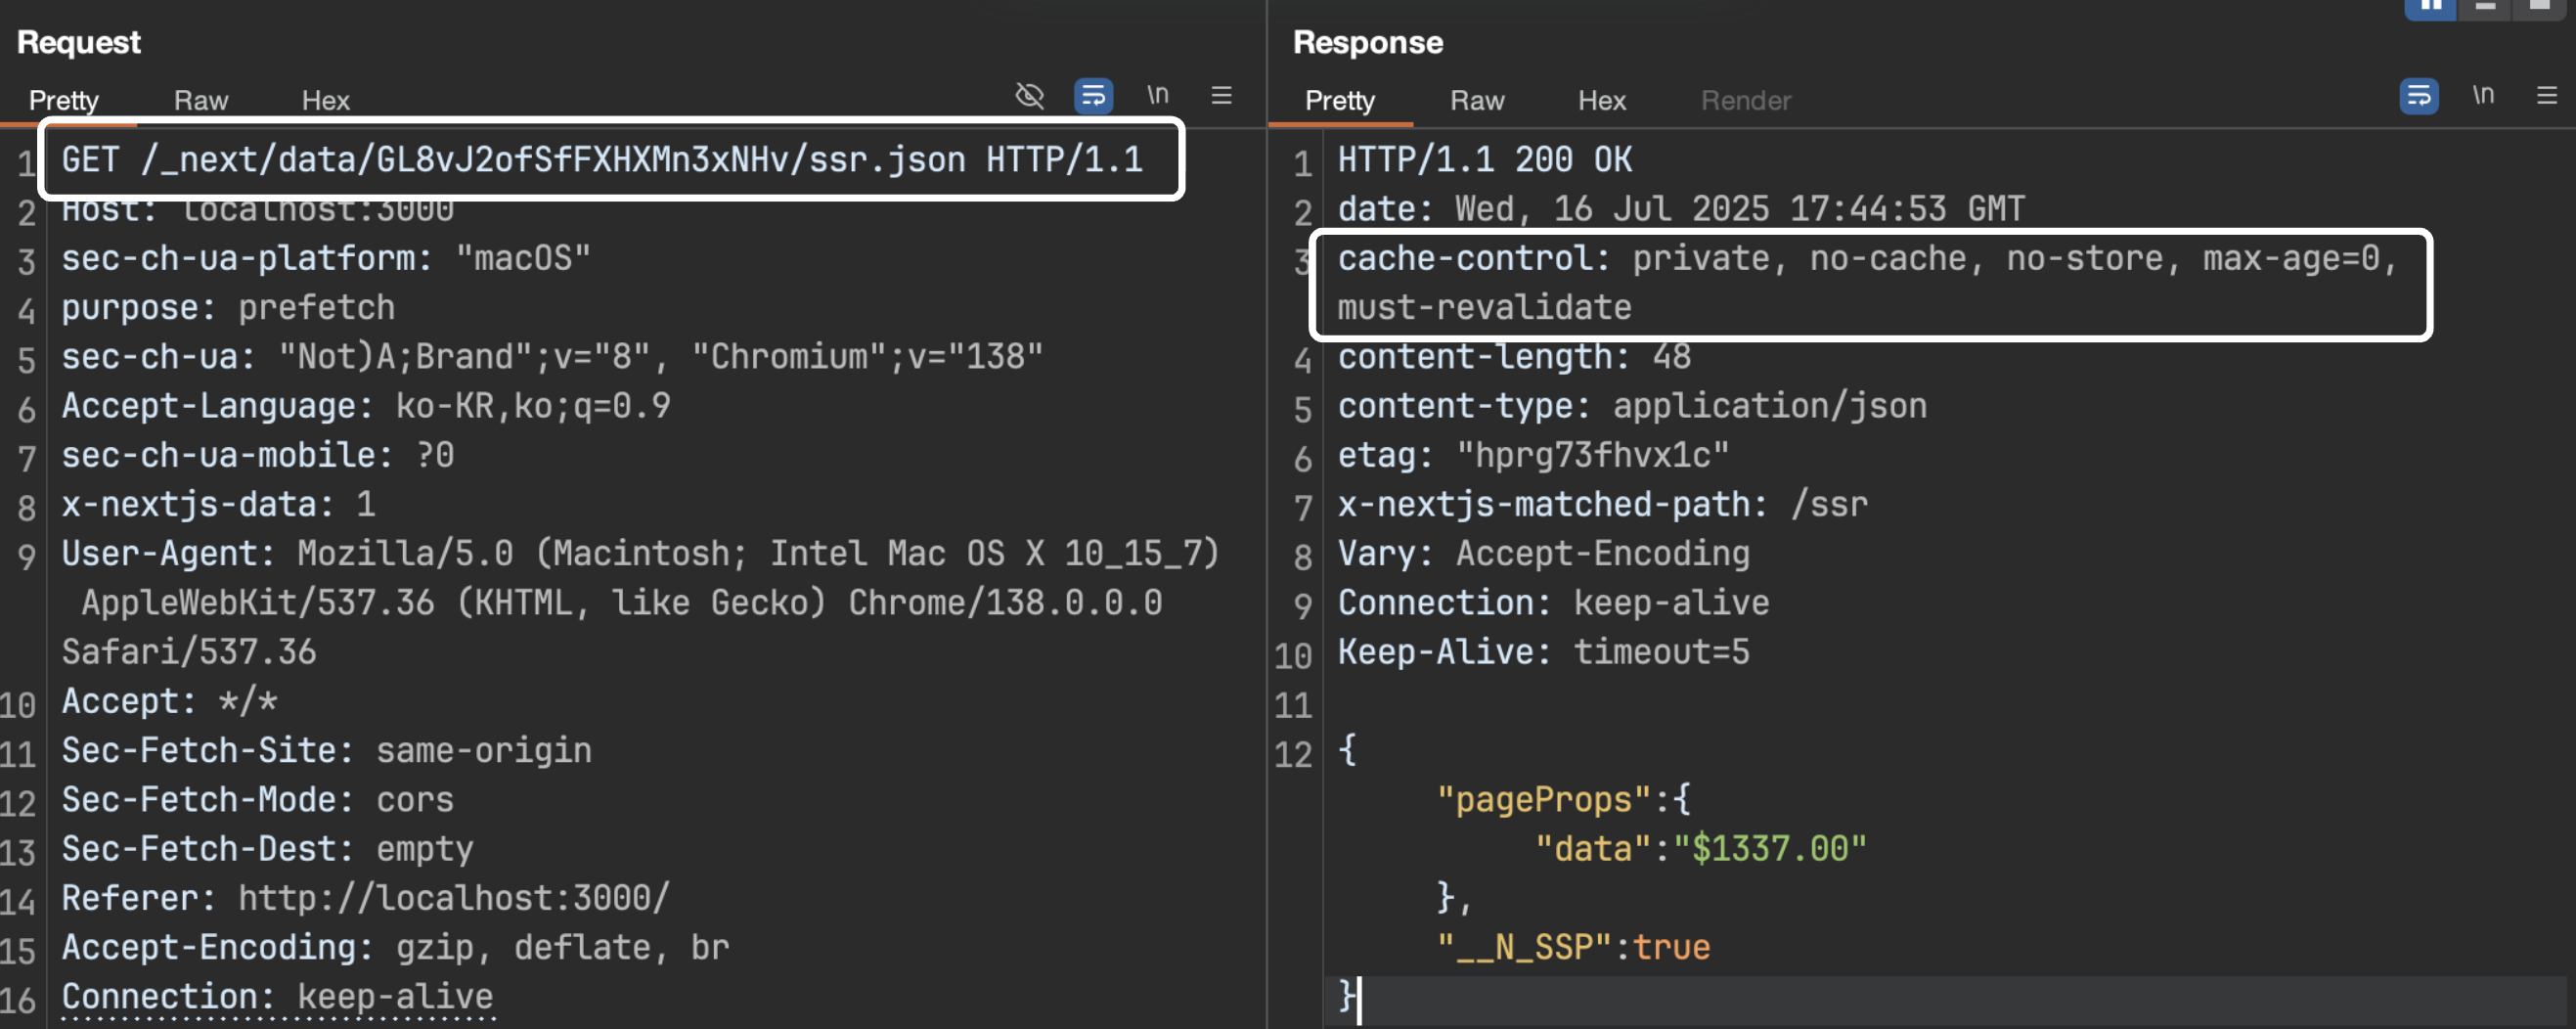Image resolution: width=2576 pixels, height=1029 pixels.
Task: Switch to the Request Hex tab
Action: 326,100
